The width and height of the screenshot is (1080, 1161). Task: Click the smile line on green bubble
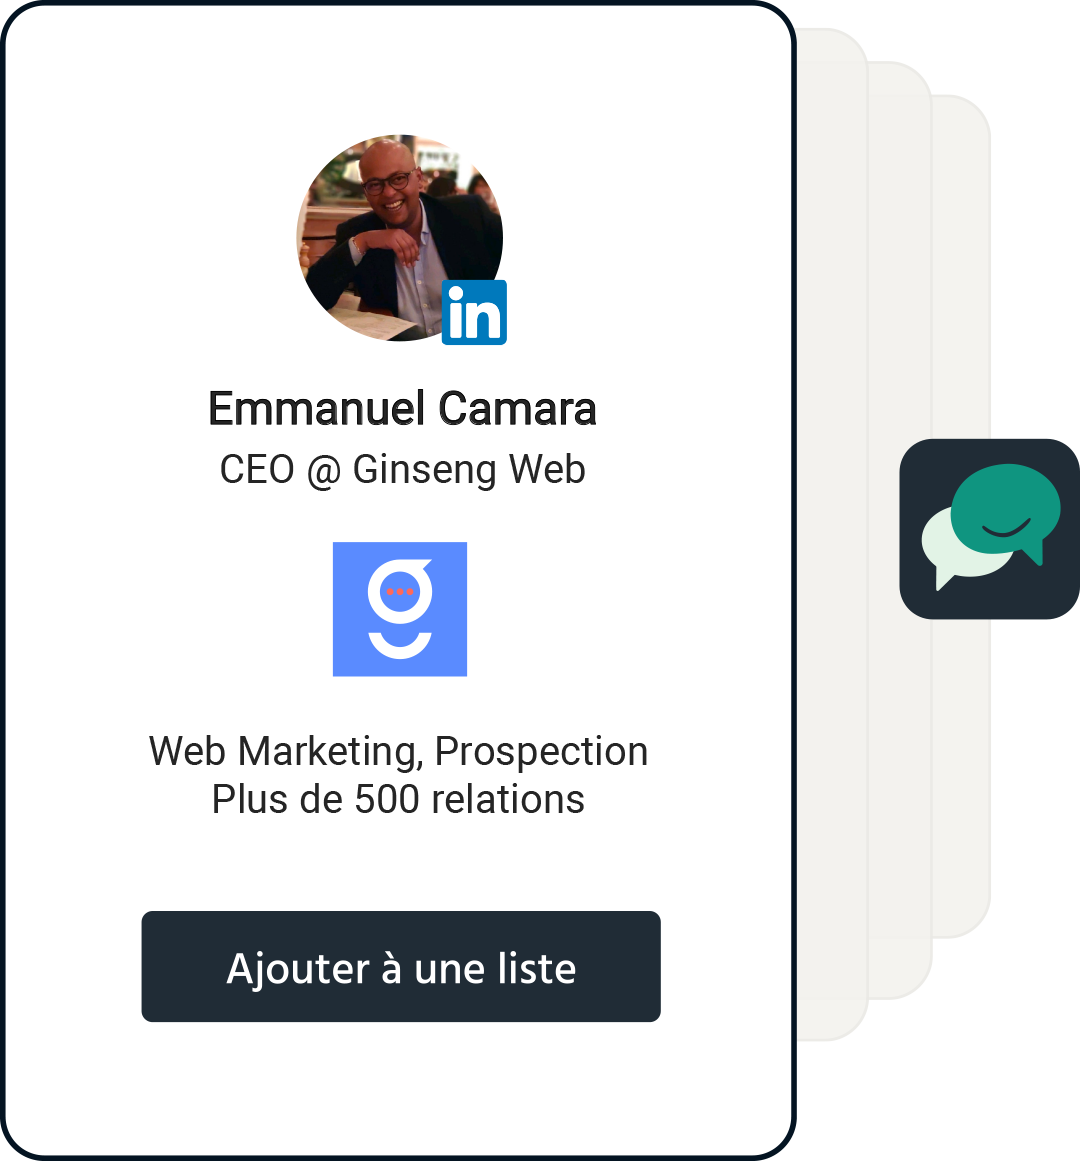click(x=1006, y=527)
